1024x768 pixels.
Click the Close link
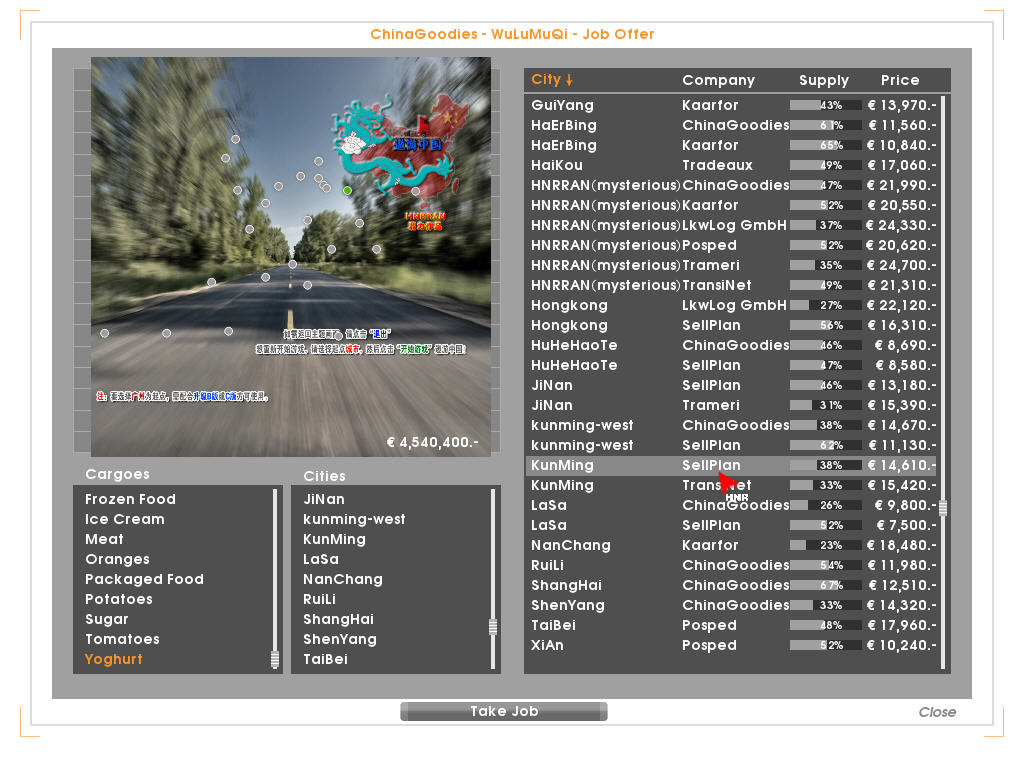click(x=937, y=712)
